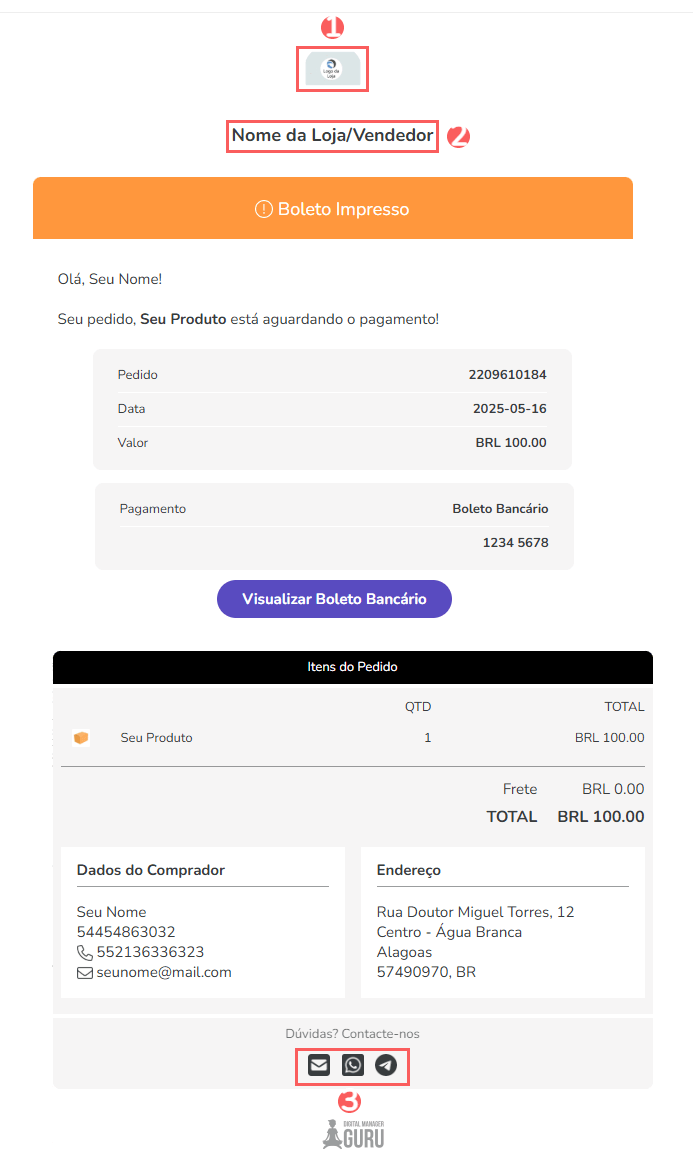Select the Nome da Loja/Vendedor heading

coord(332,135)
